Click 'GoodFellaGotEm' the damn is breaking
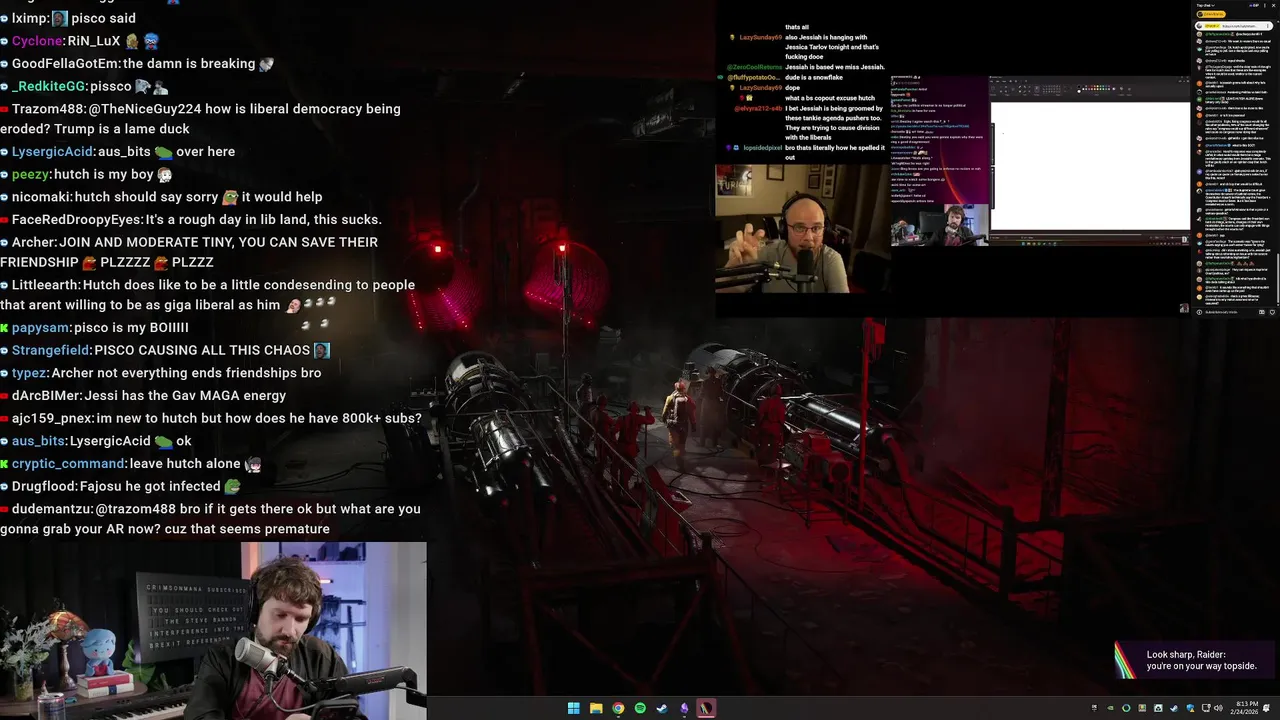 coord(137,64)
